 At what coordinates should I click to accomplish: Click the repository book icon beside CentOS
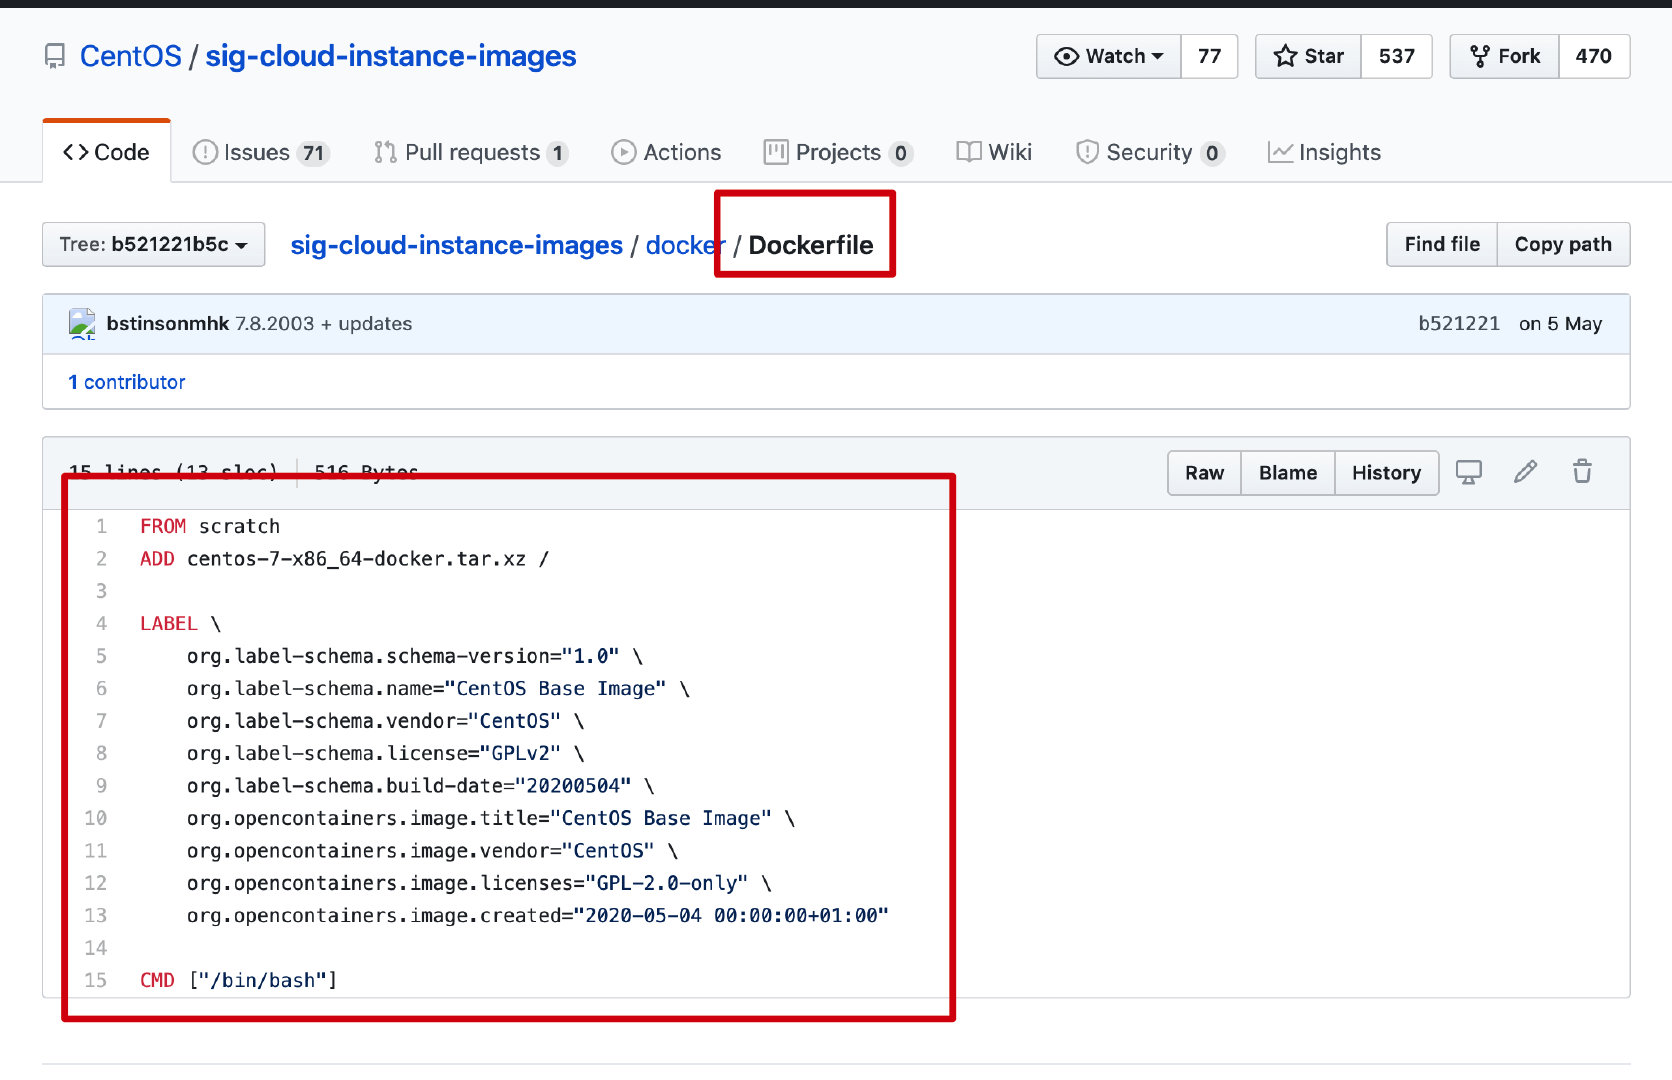[x=55, y=57]
